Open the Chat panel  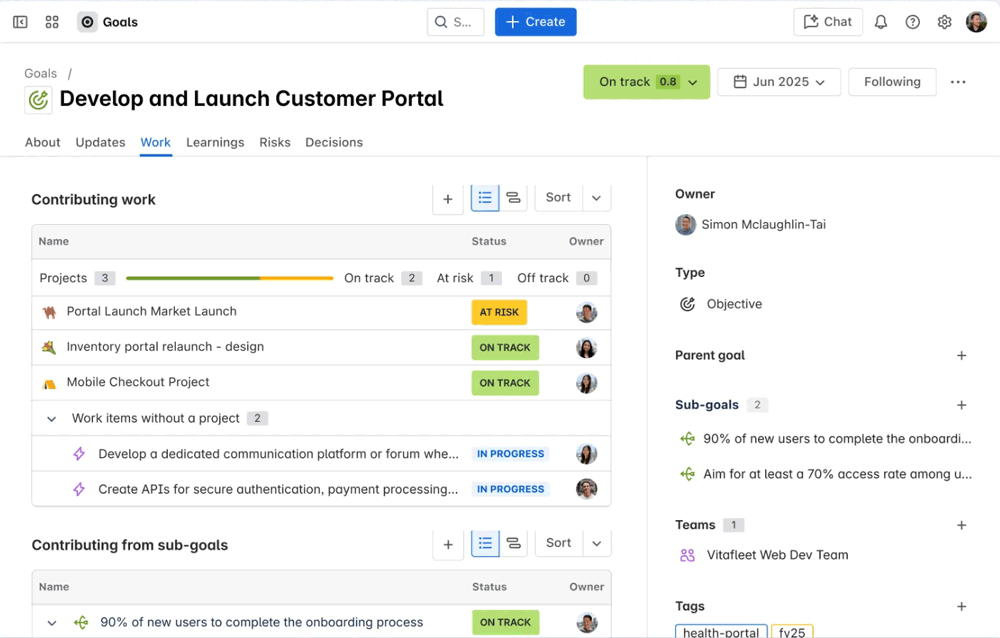pyautogui.click(x=828, y=22)
